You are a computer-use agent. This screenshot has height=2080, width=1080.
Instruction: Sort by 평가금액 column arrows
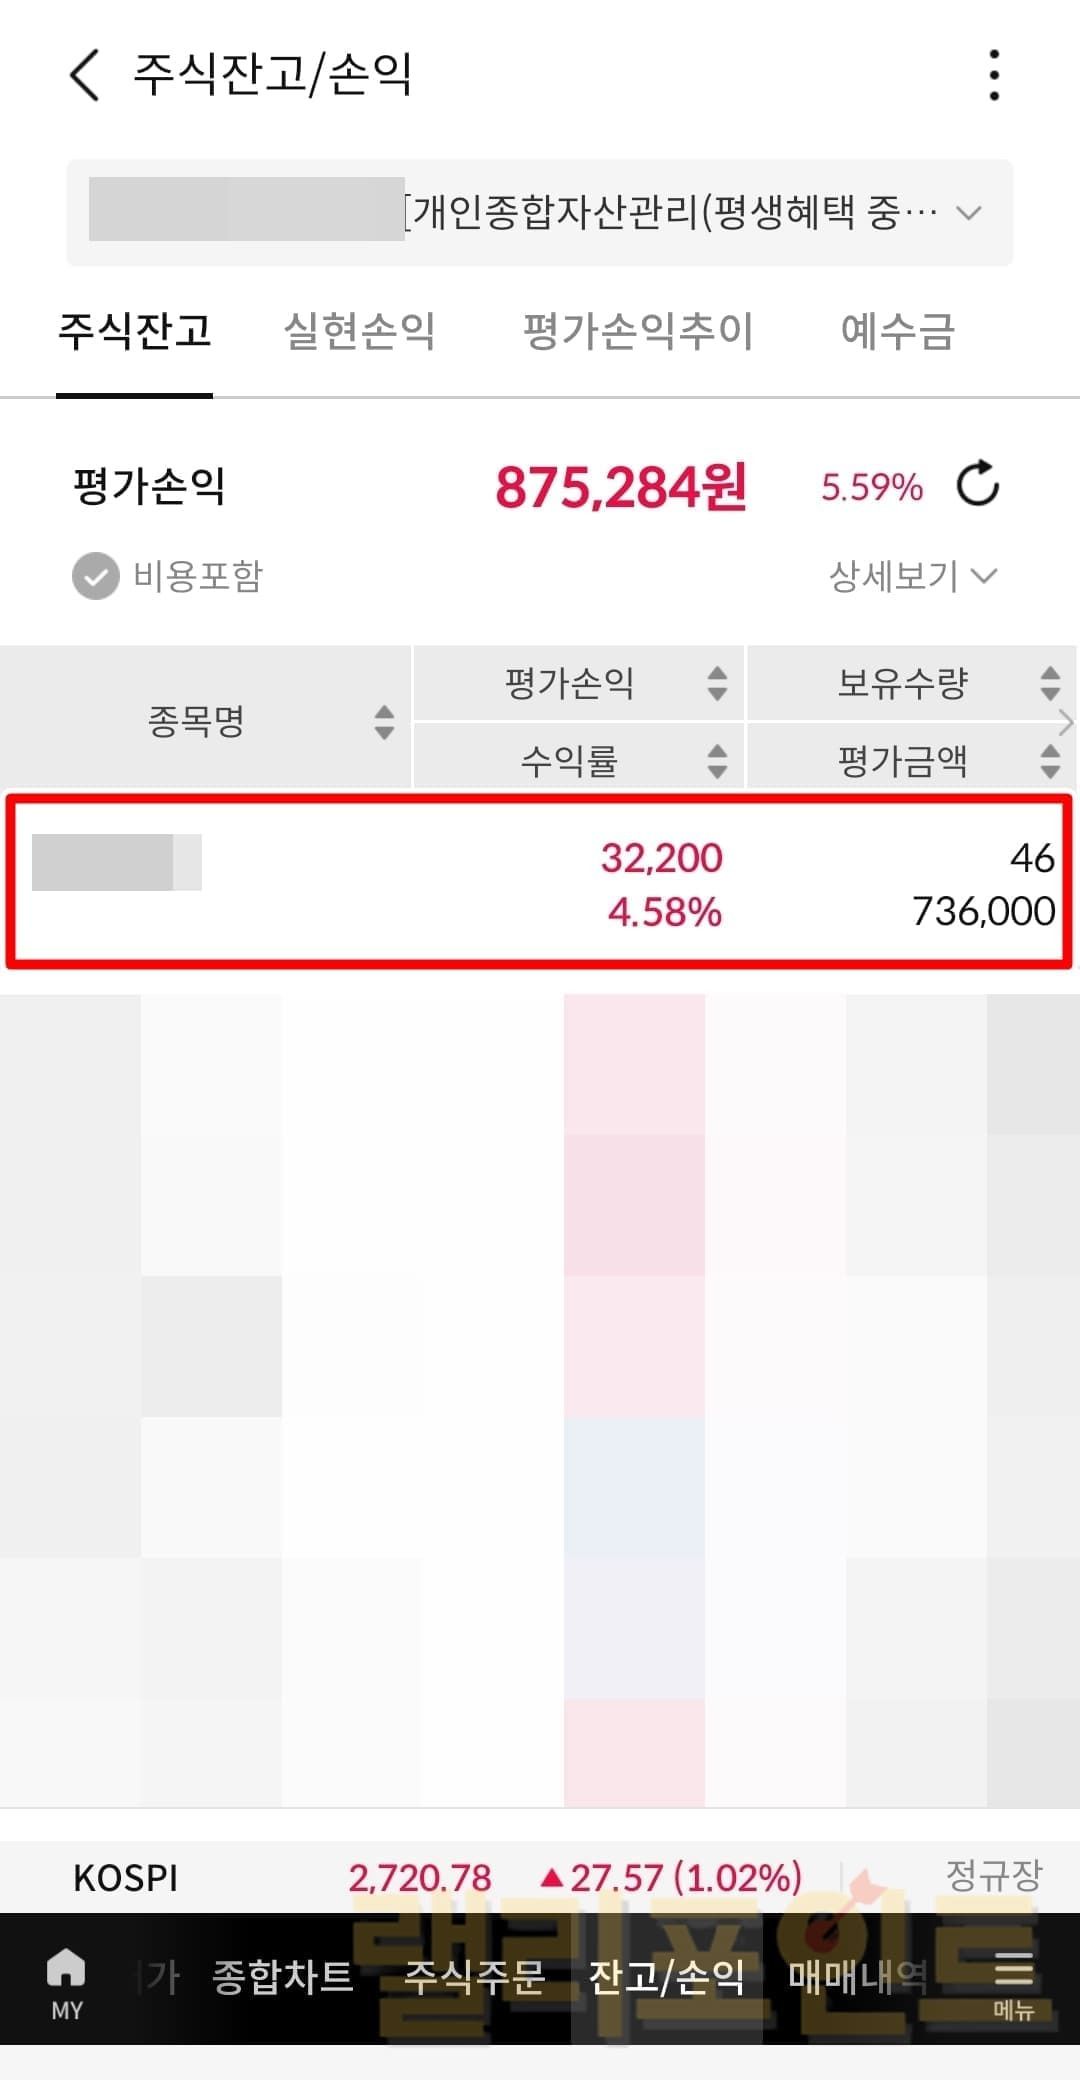[x=1049, y=761]
